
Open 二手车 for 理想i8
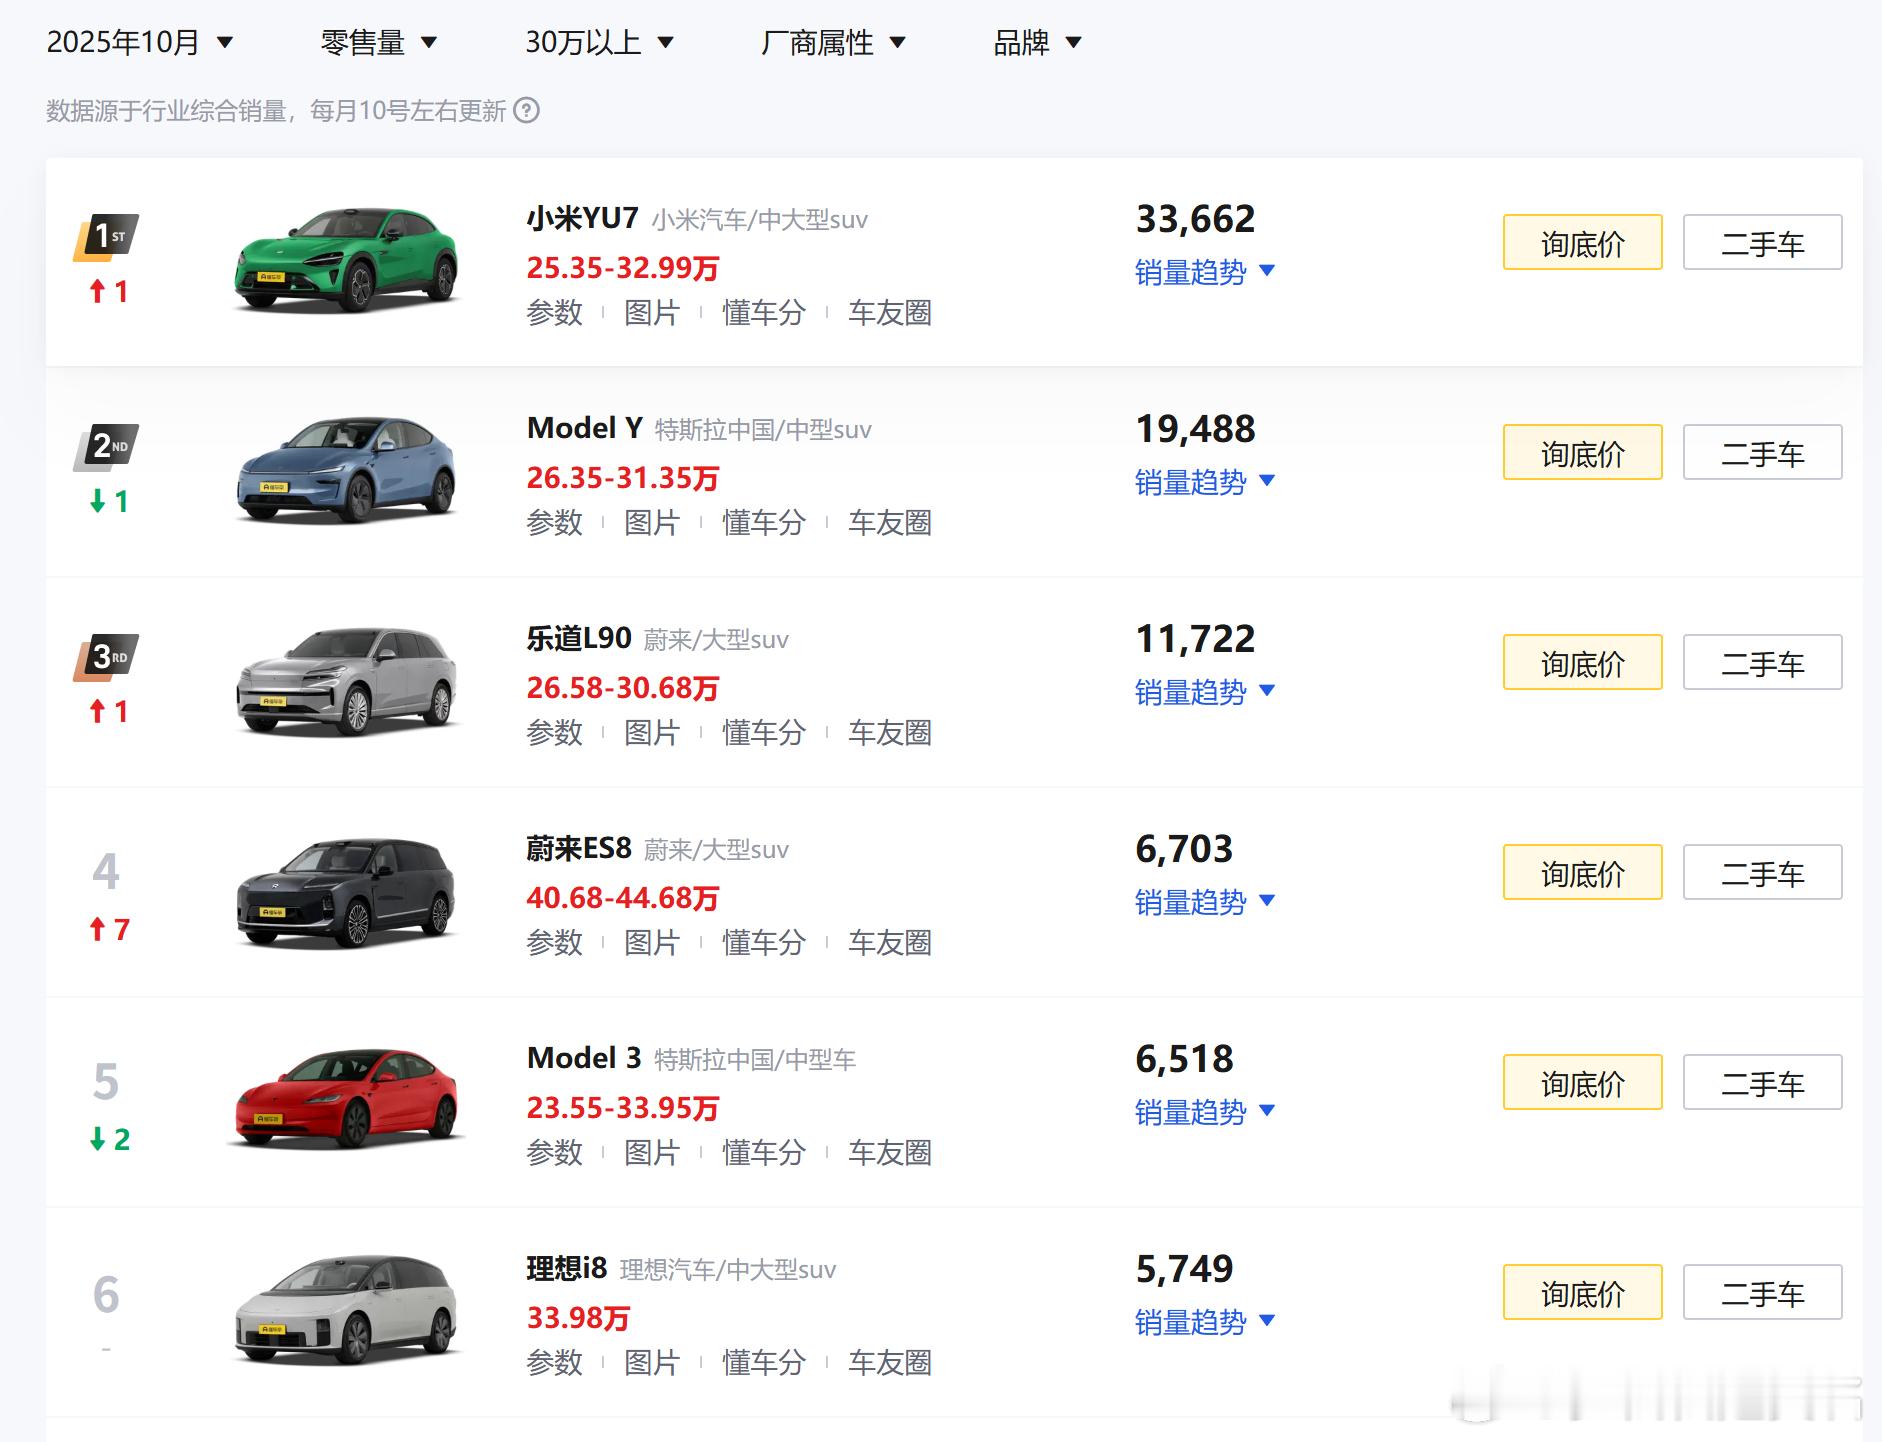pos(1763,1292)
